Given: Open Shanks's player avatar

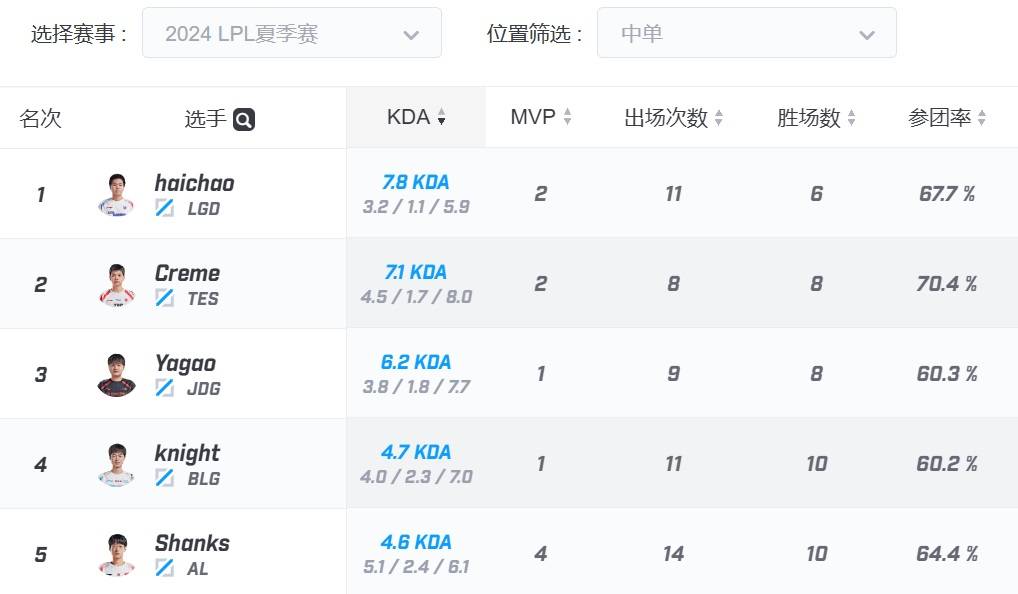Looking at the screenshot, I should click(116, 554).
